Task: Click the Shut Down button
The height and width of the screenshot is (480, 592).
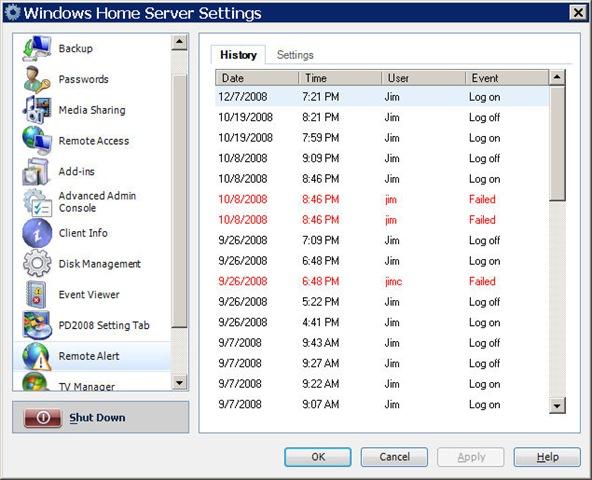Action: tap(100, 417)
